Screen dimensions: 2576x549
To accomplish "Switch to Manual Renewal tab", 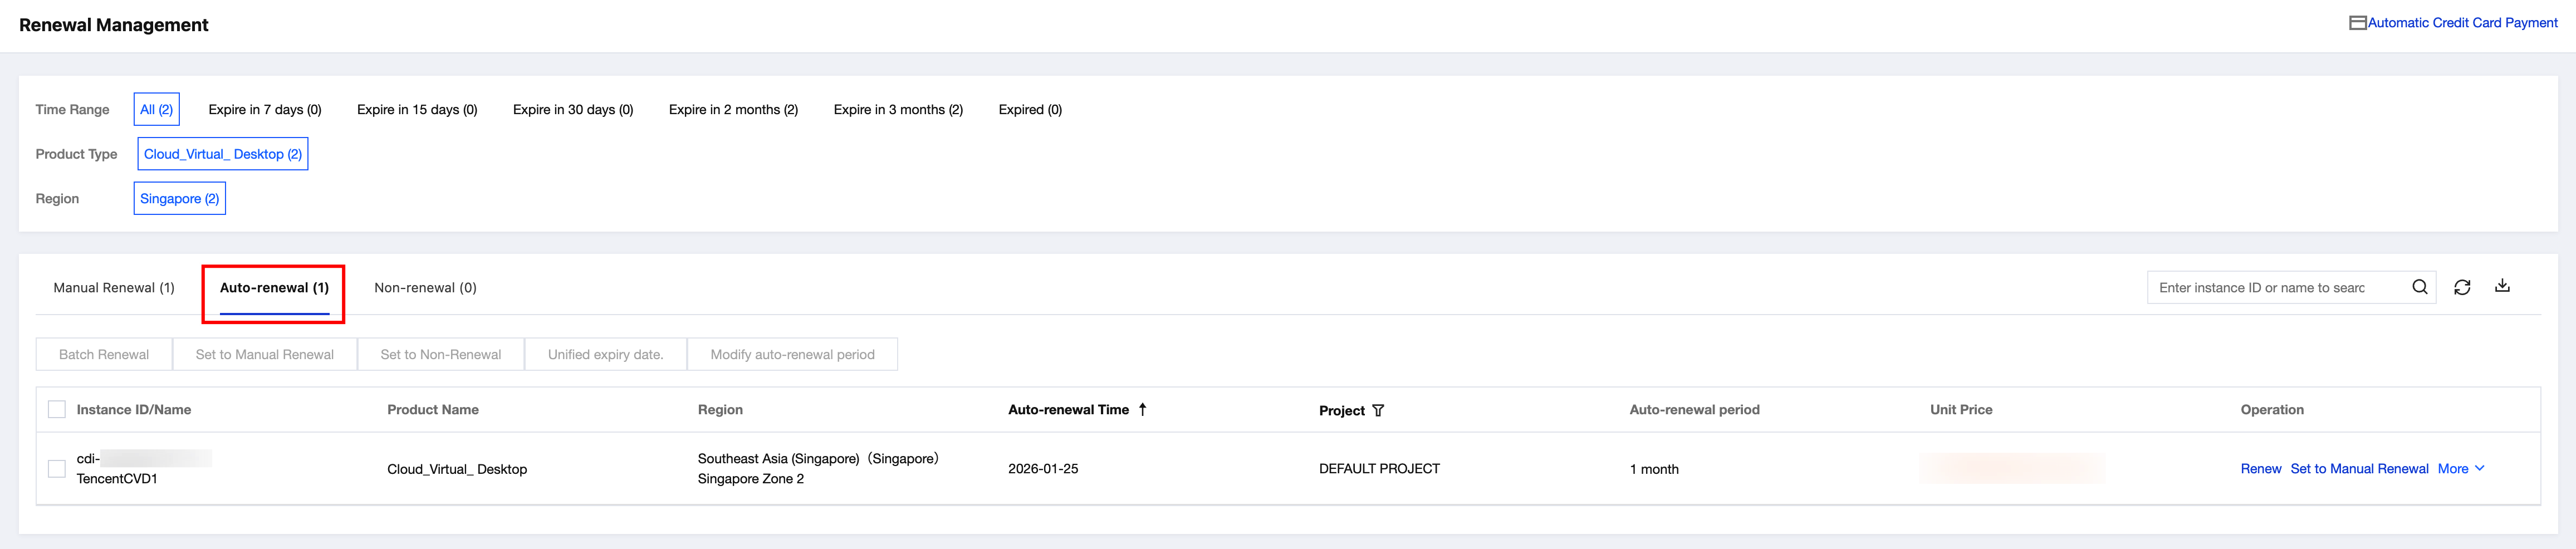I will click(114, 288).
